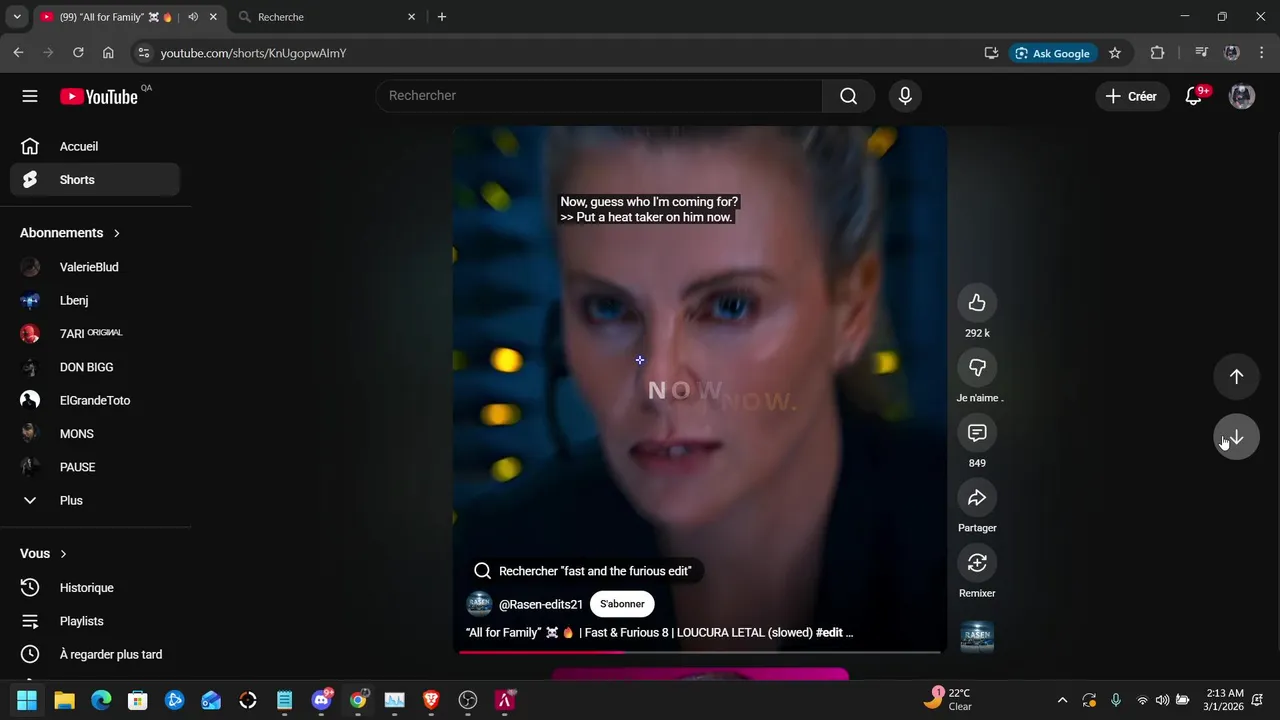This screenshot has height=720, width=1280.
Task: Open the browser home page
Action: (108, 53)
